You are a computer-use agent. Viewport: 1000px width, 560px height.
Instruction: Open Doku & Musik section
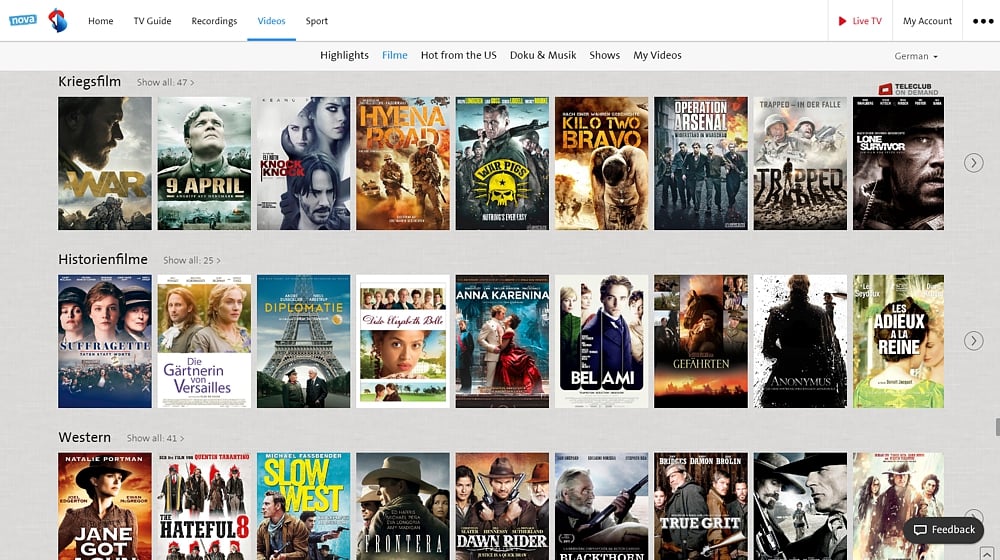543,55
